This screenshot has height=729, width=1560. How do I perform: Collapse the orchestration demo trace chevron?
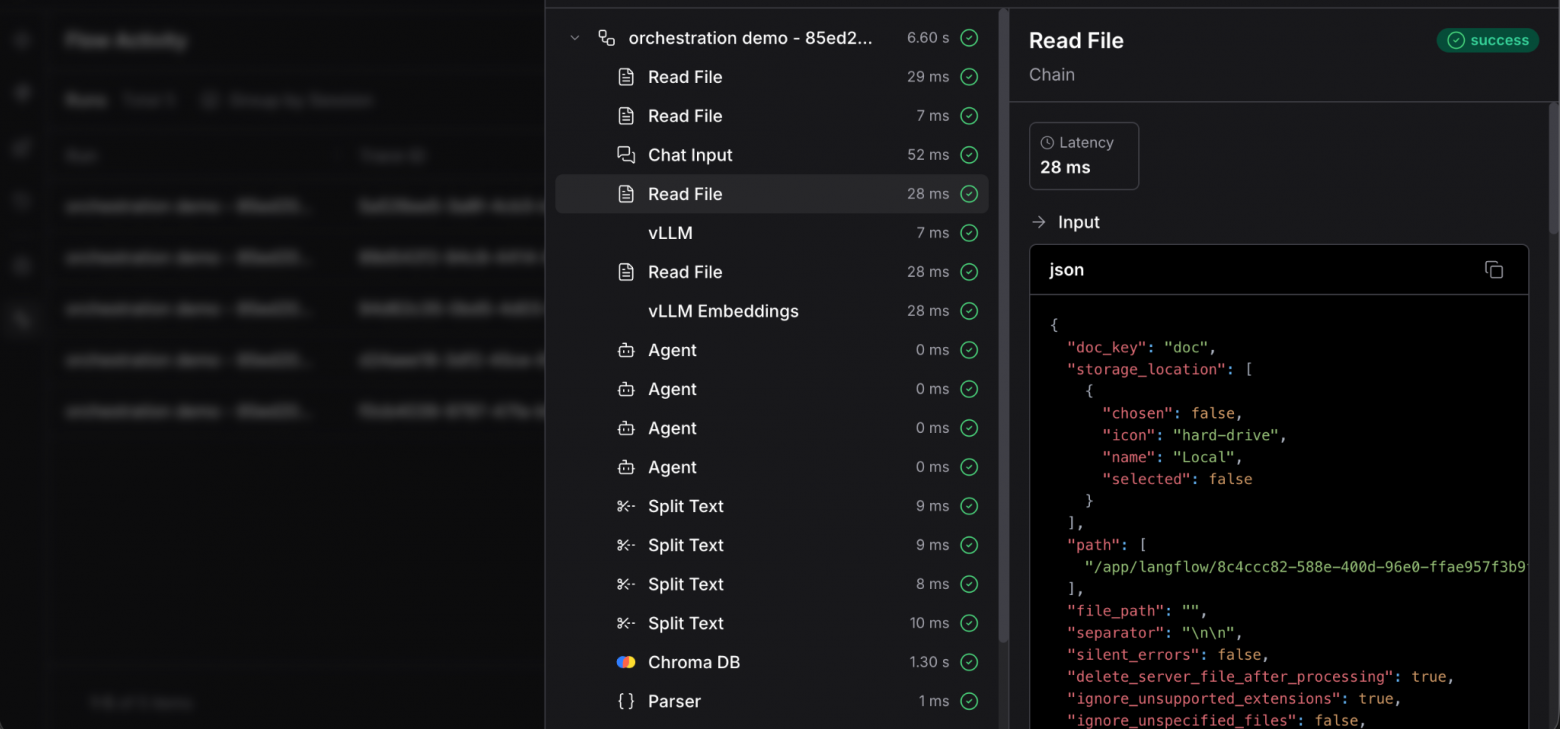coord(575,38)
